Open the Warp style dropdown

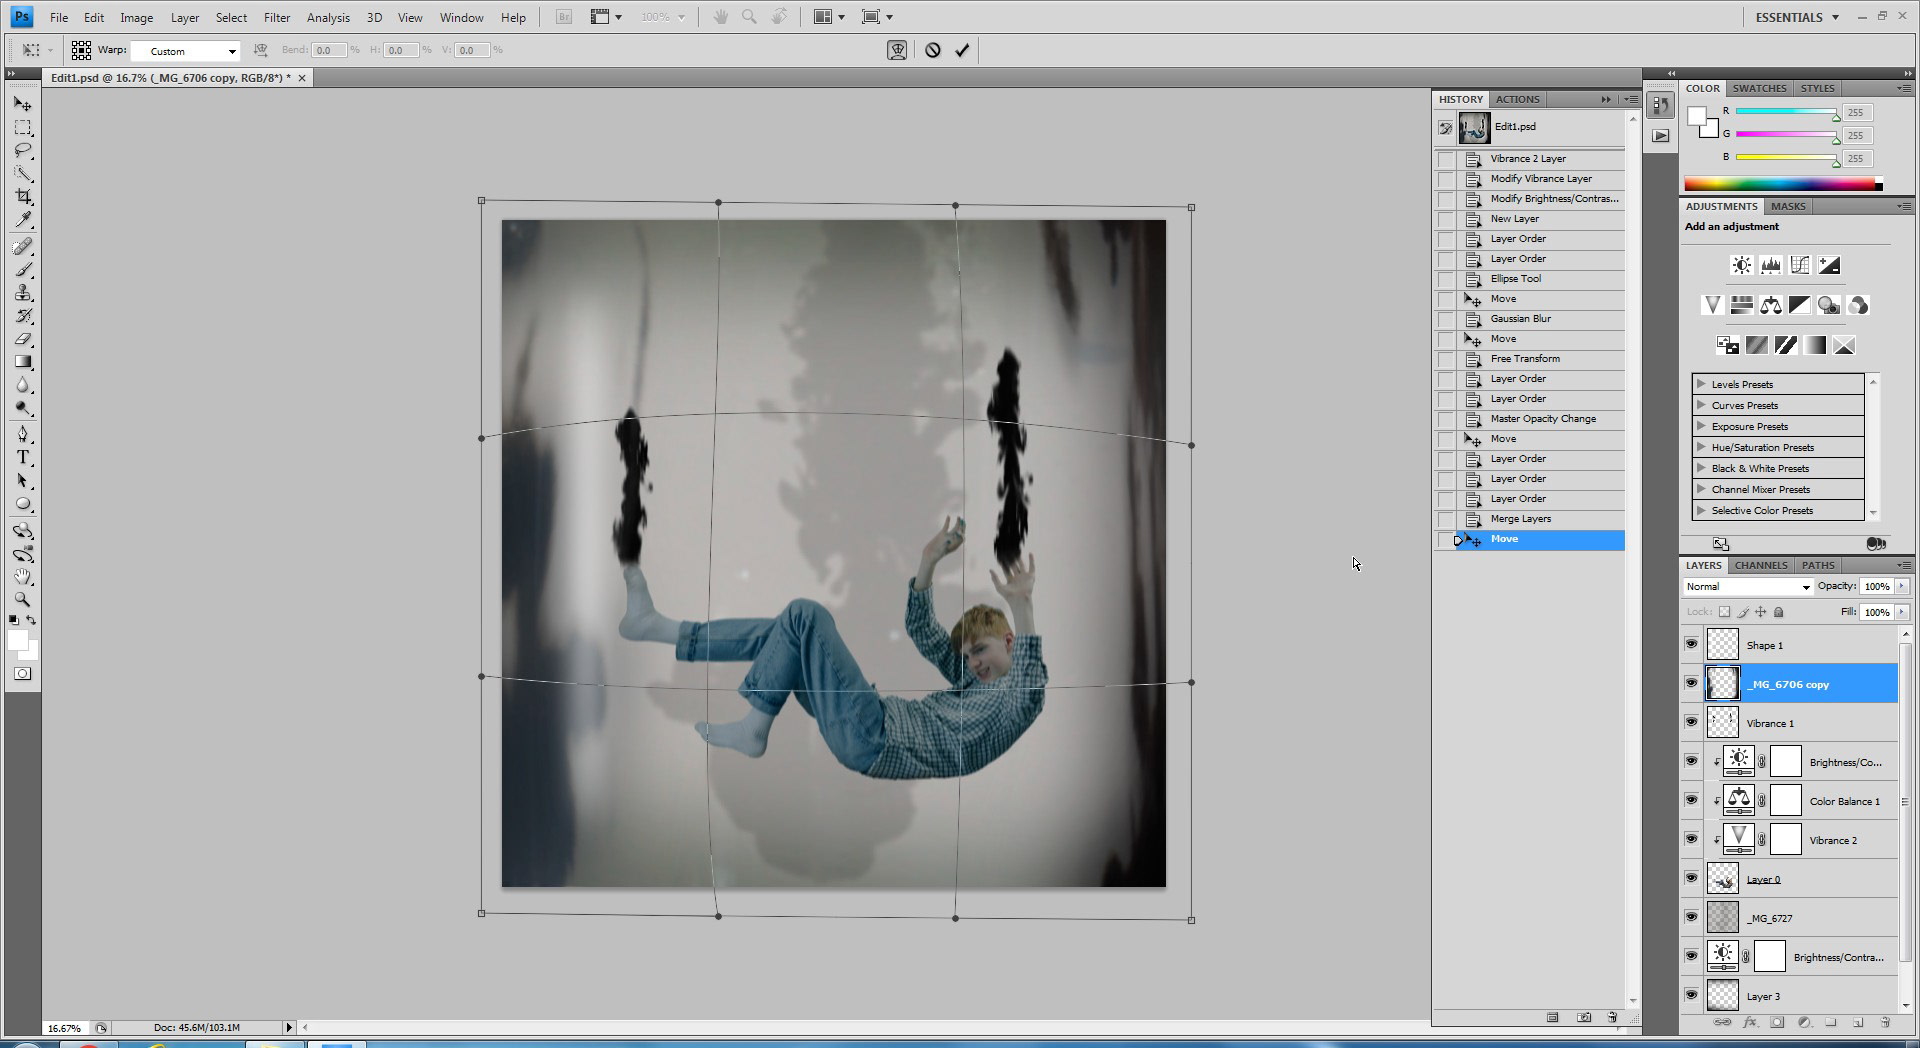[186, 51]
